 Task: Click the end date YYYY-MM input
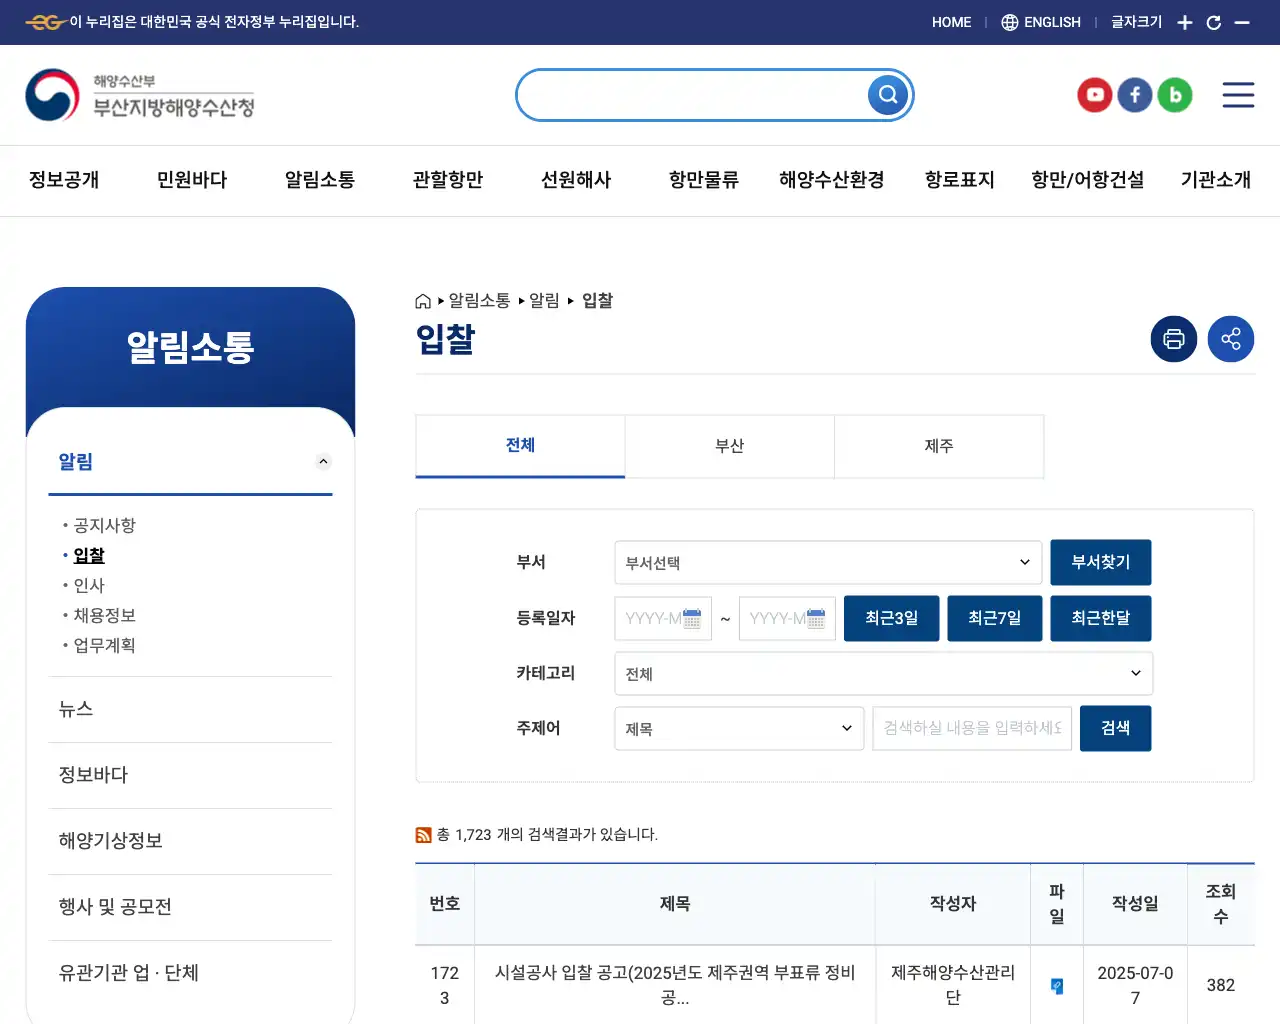tap(788, 618)
